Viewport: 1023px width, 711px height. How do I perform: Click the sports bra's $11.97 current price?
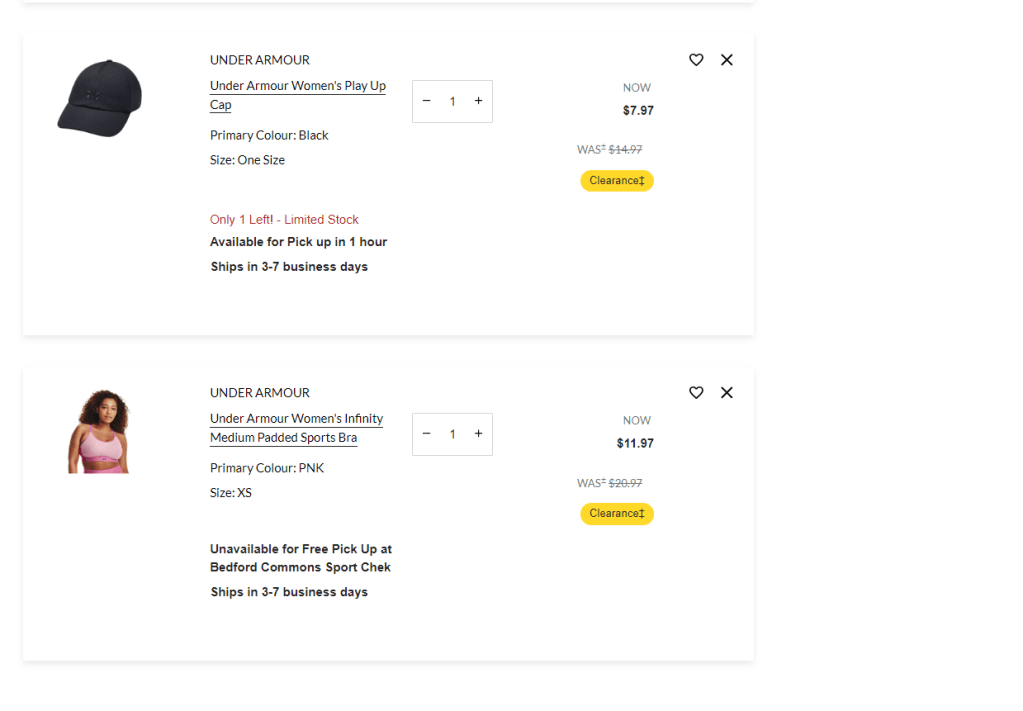coord(635,444)
